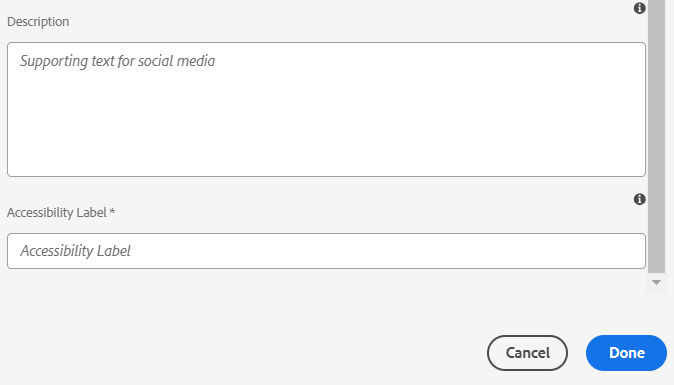Focus the Accessibility Label input field
The image size is (674, 385).
(x=326, y=251)
